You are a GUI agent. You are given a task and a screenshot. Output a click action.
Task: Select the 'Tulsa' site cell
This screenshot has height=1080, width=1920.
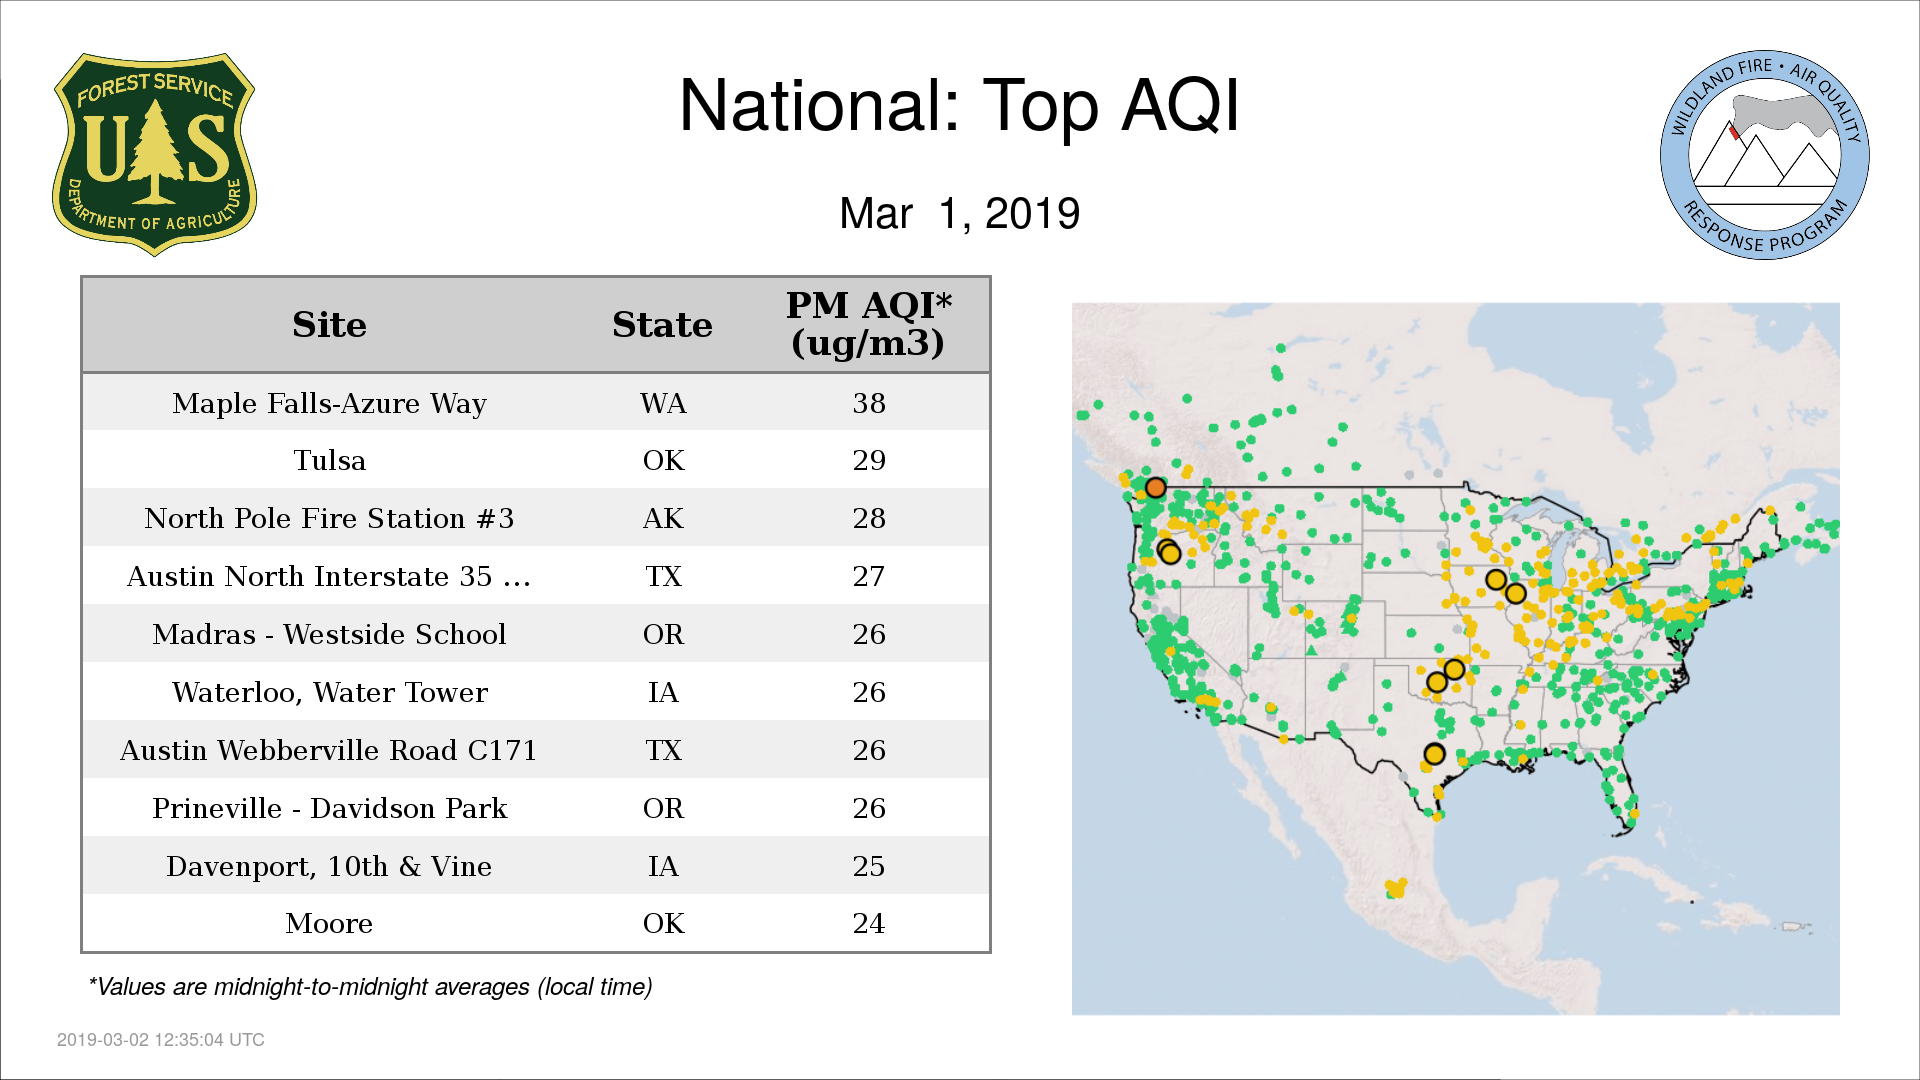pos(329,461)
